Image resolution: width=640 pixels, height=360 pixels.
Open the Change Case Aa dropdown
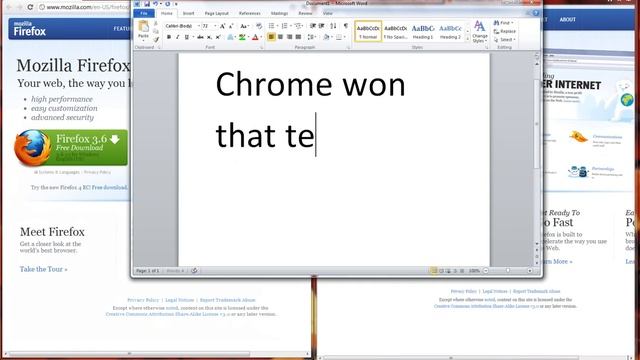click(244, 26)
